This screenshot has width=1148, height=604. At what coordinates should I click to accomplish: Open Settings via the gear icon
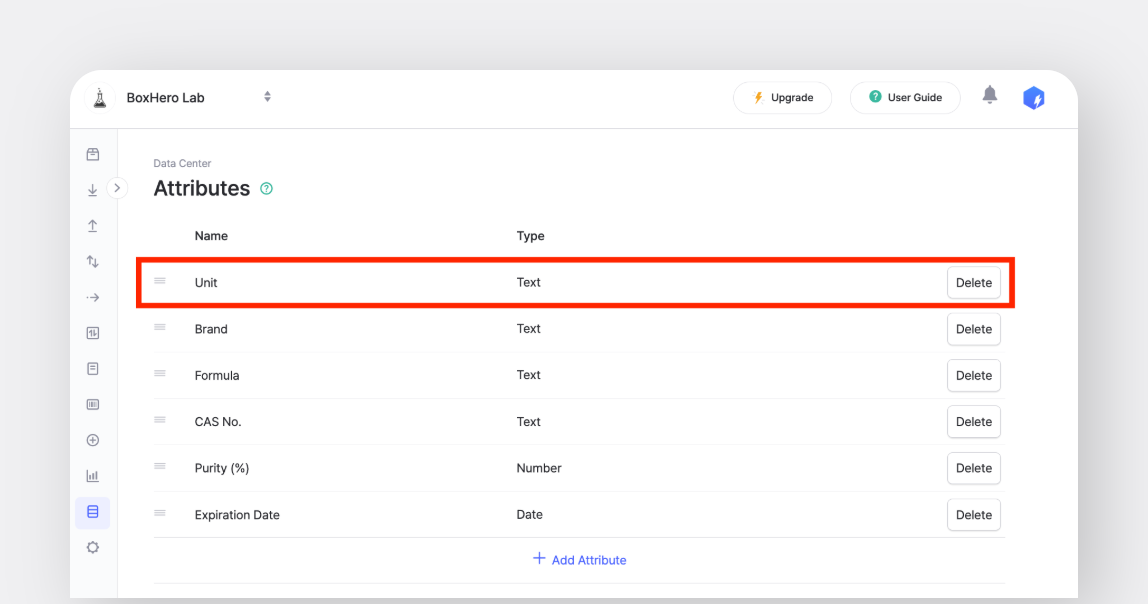point(92,547)
